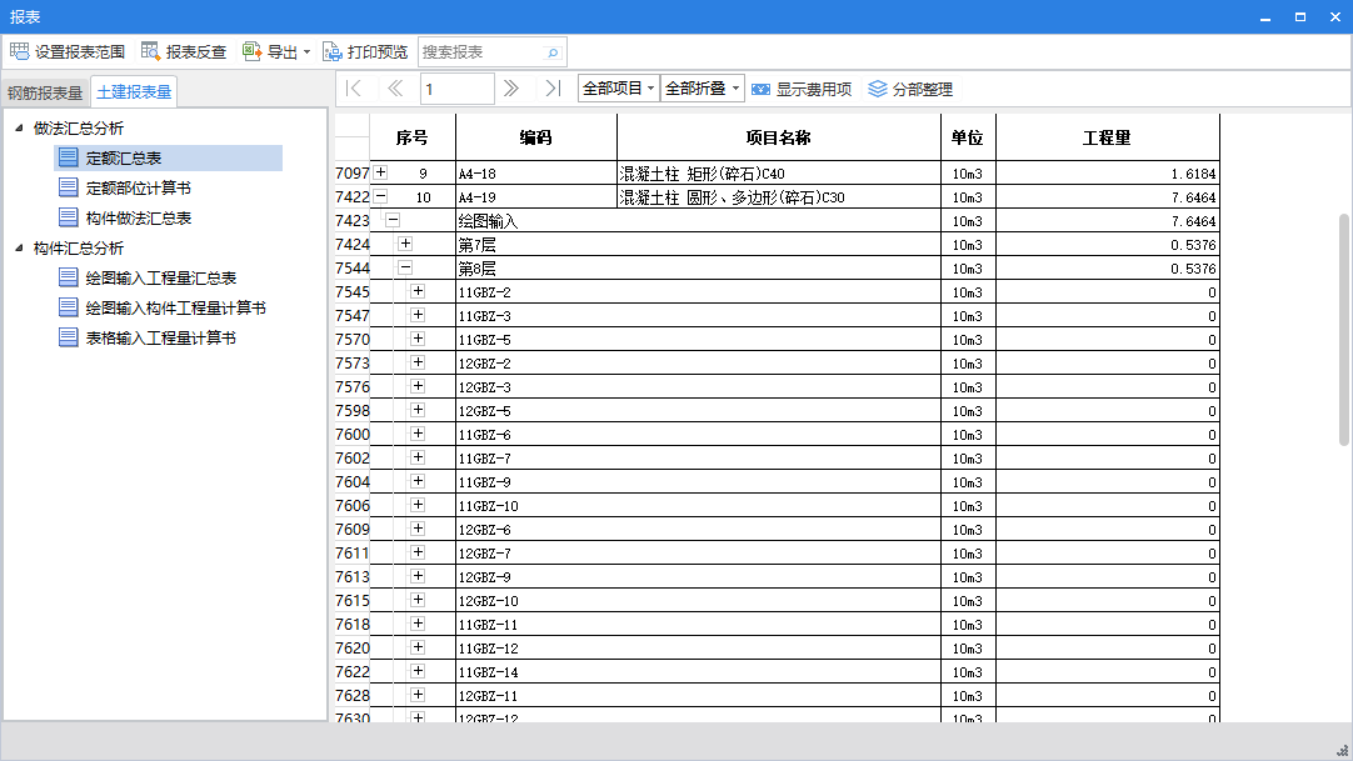Maximize the 报表 window
The image size is (1353, 761).
[x=1300, y=17]
